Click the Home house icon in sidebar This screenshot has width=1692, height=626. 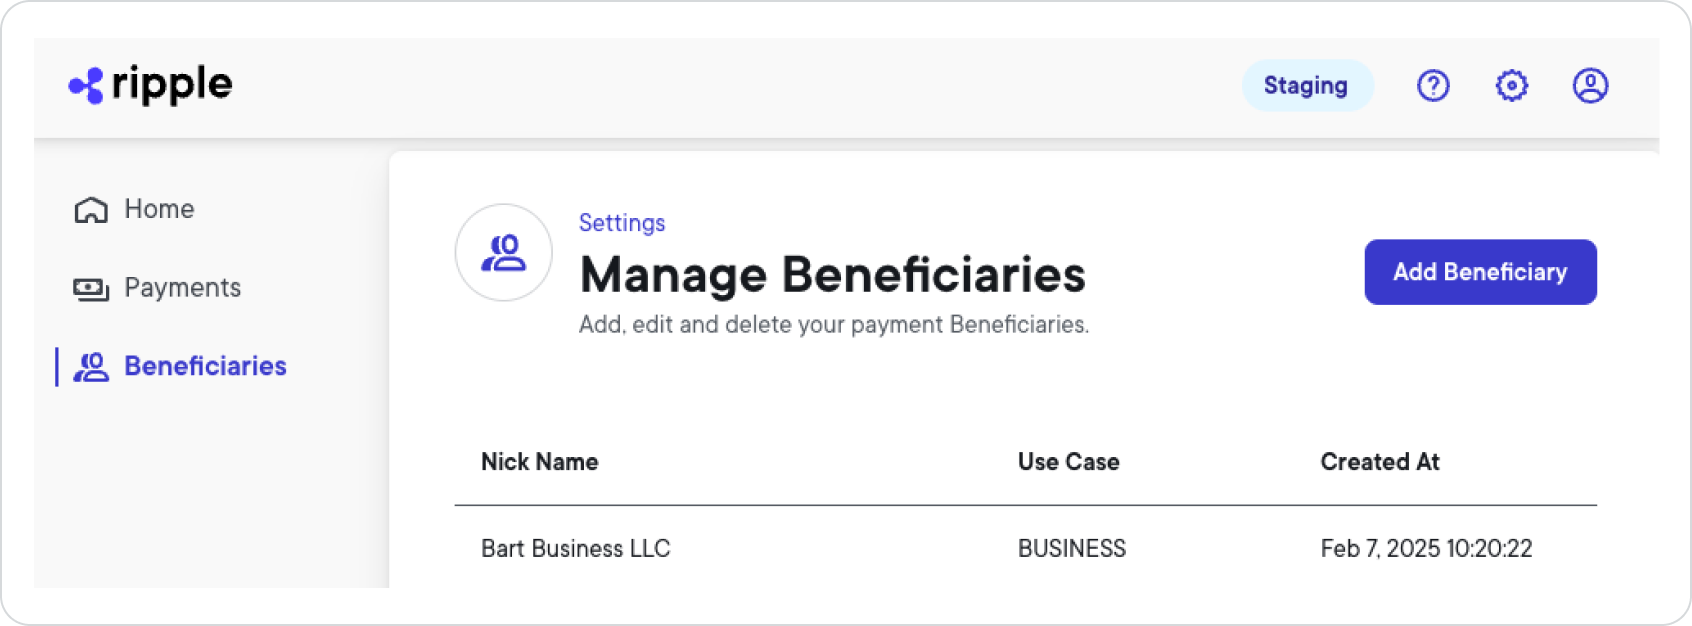tap(91, 210)
